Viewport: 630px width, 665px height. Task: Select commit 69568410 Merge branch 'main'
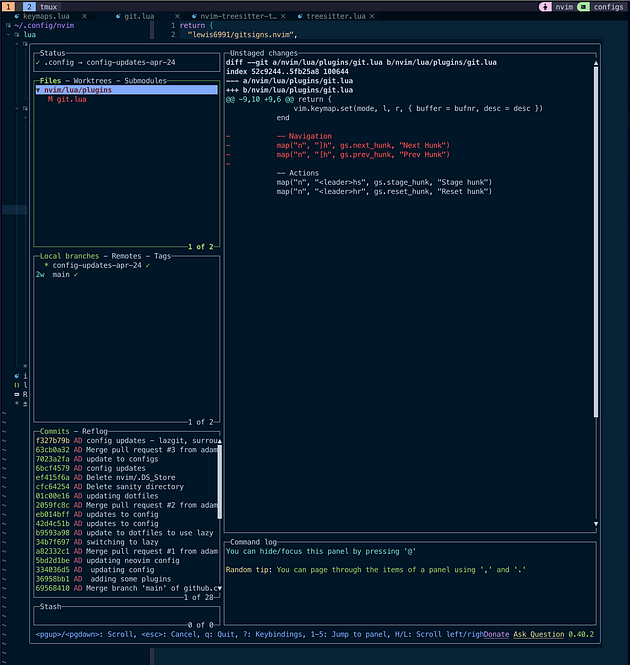126,589
